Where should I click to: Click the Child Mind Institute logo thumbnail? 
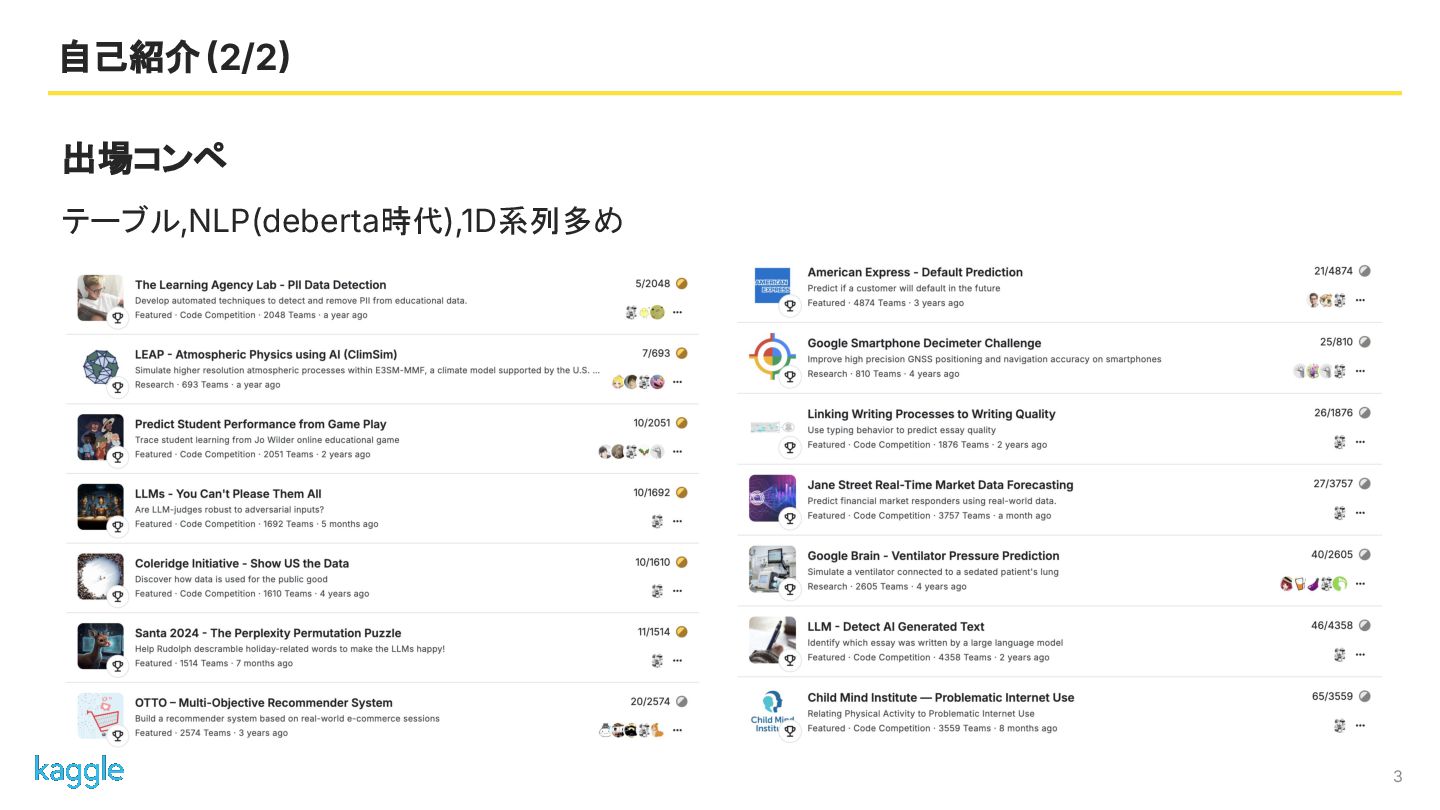pyautogui.click(x=772, y=711)
